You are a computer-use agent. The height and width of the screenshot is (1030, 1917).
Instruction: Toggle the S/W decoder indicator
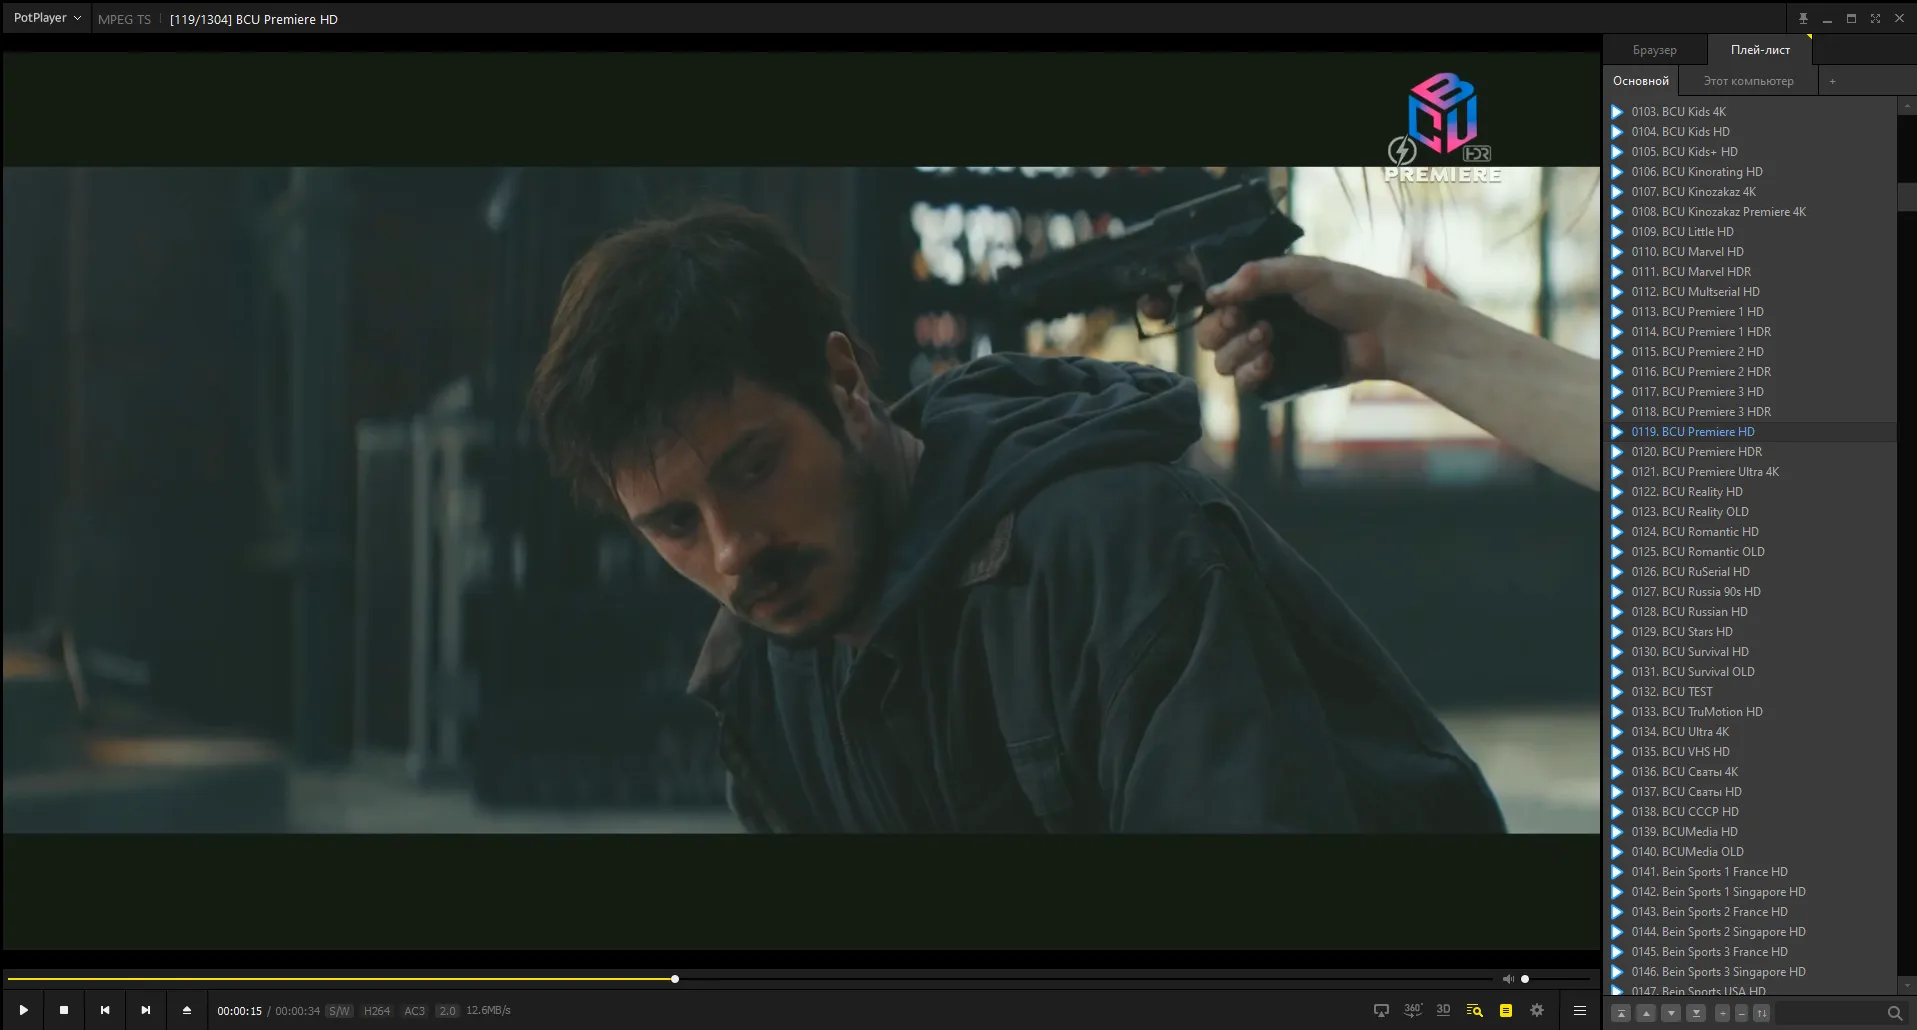click(x=339, y=1011)
